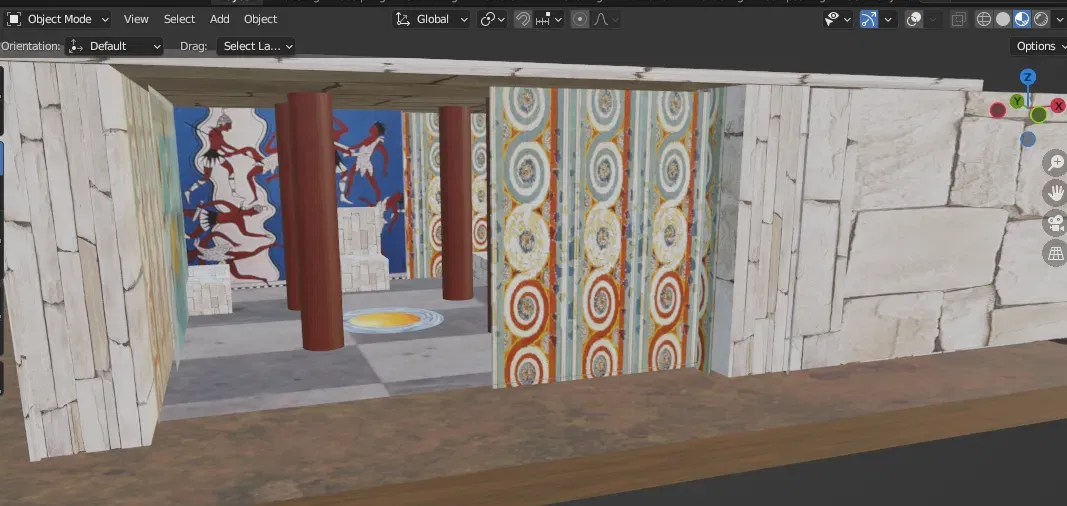Toggle the camera view icon
The width and height of the screenshot is (1067, 506).
click(x=1055, y=223)
